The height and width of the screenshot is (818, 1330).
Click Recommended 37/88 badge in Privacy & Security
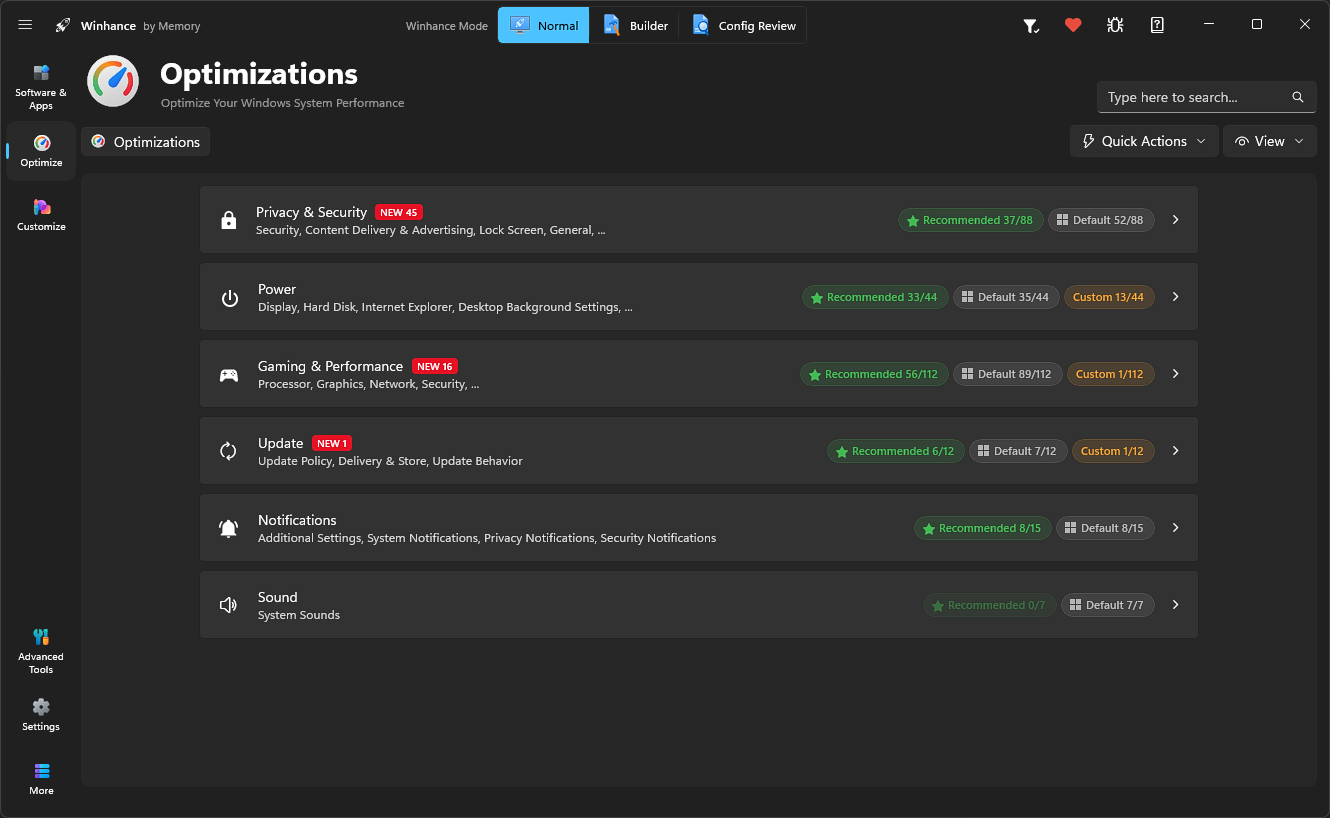pos(971,220)
